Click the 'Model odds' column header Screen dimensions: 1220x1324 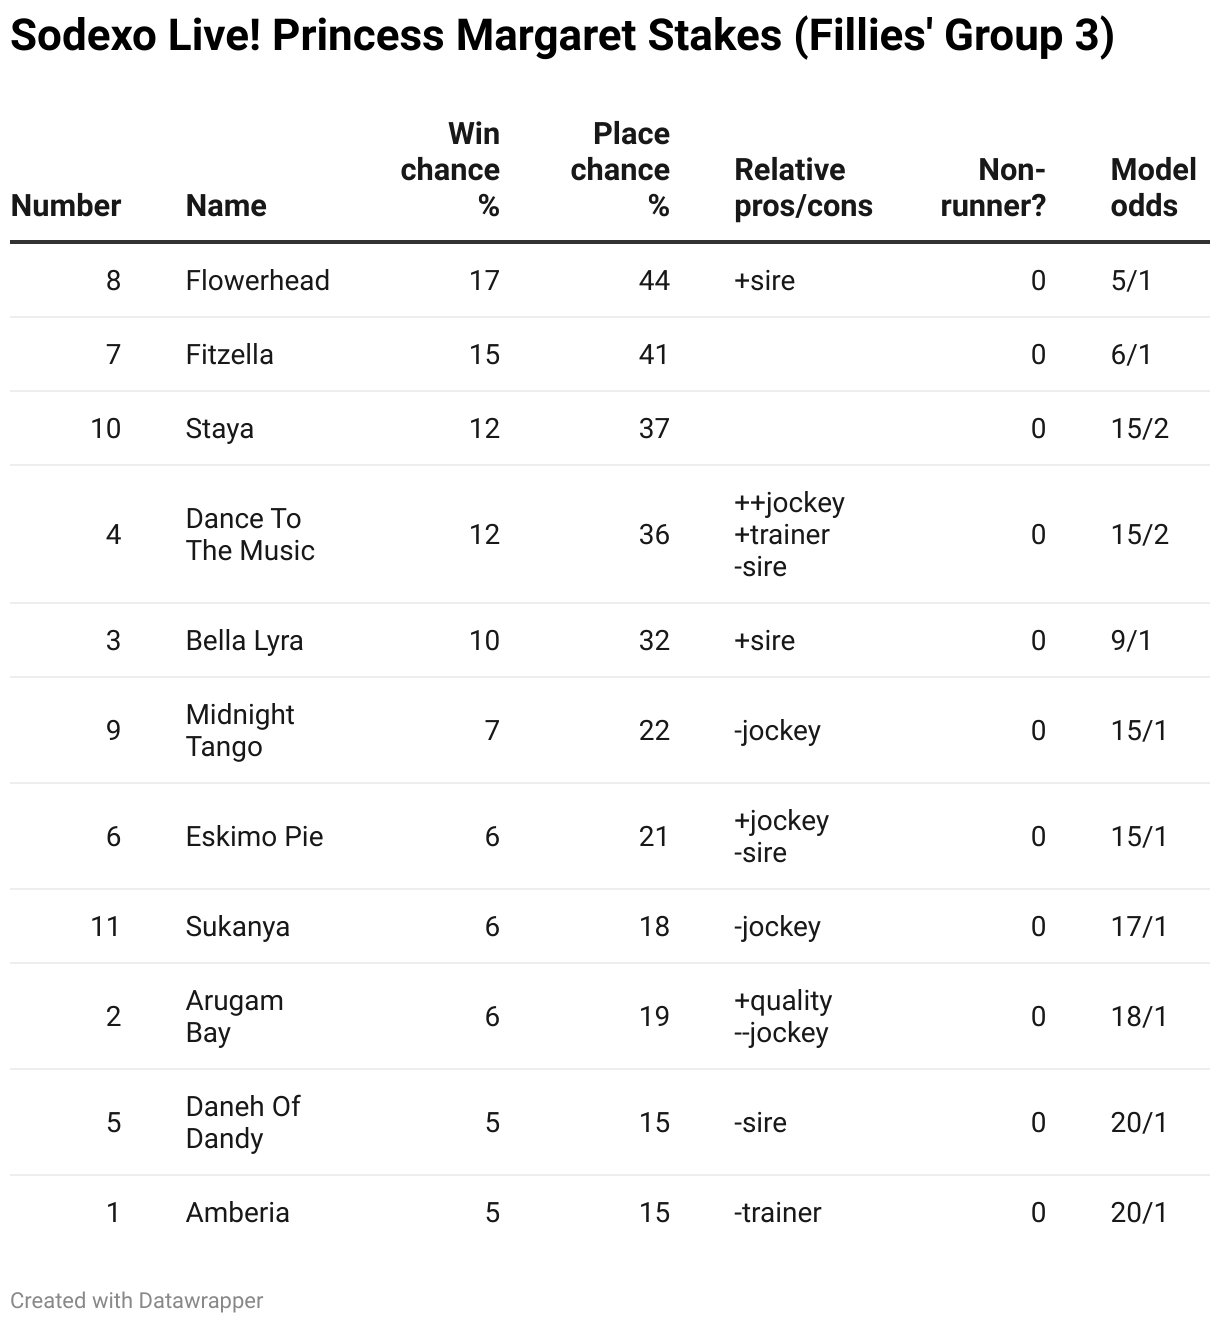pyautogui.click(x=1153, y=188)
